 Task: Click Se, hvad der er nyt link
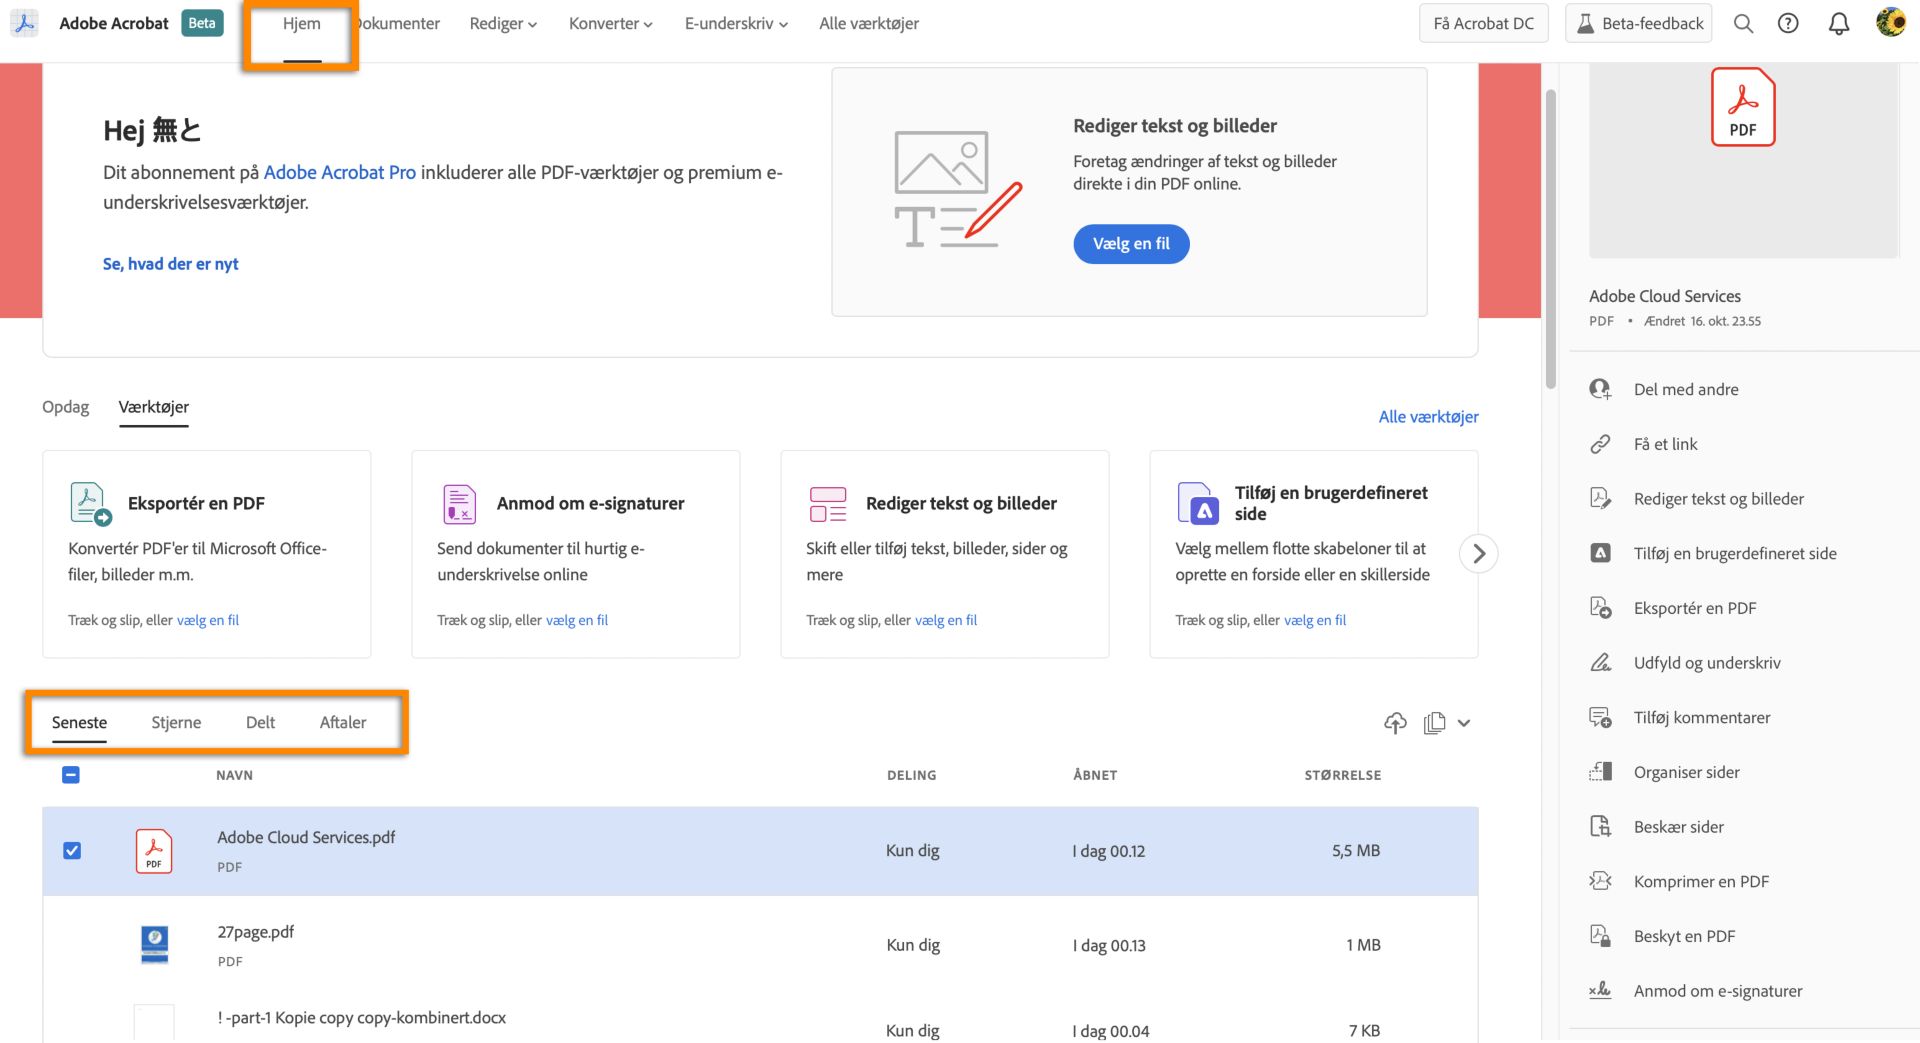click(x=170, y=264)
